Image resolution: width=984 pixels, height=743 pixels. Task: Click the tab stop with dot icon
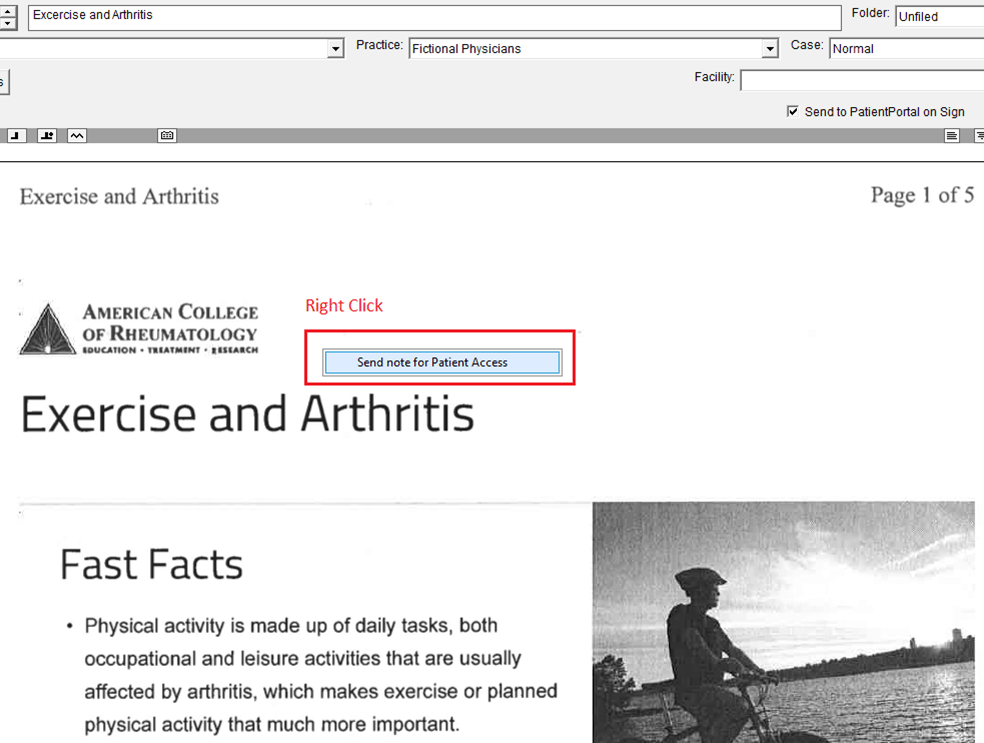[47, 136]
